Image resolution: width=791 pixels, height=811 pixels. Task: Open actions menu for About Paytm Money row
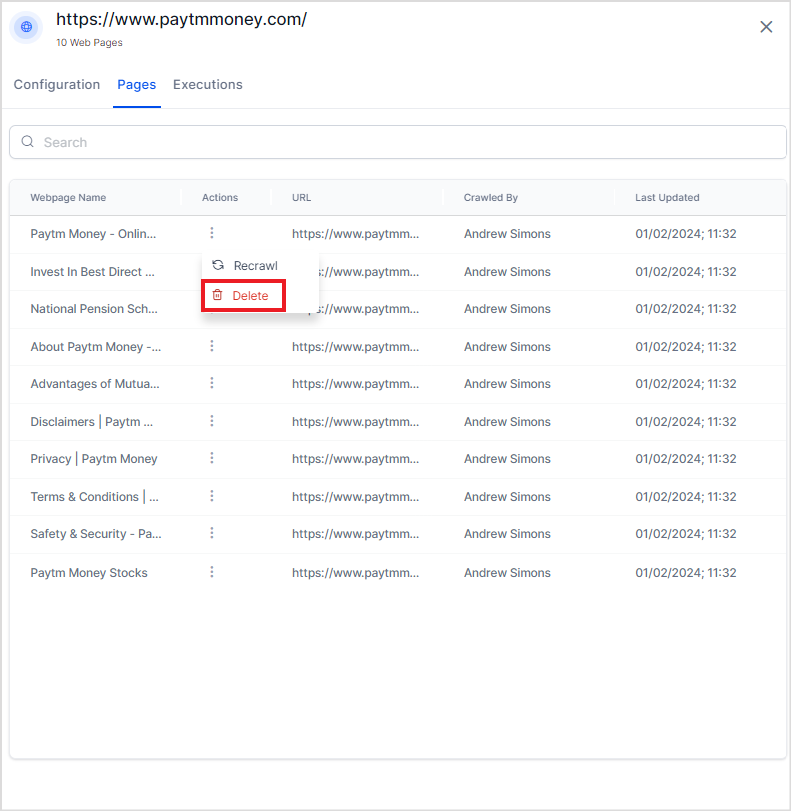[212, 346]
